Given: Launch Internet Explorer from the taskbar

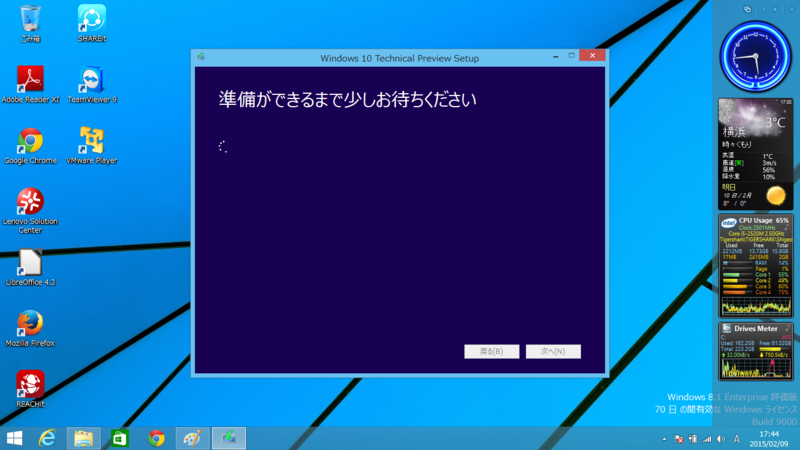Looking at the screenshot, I should pyautogui.click(x=47, y=438).
